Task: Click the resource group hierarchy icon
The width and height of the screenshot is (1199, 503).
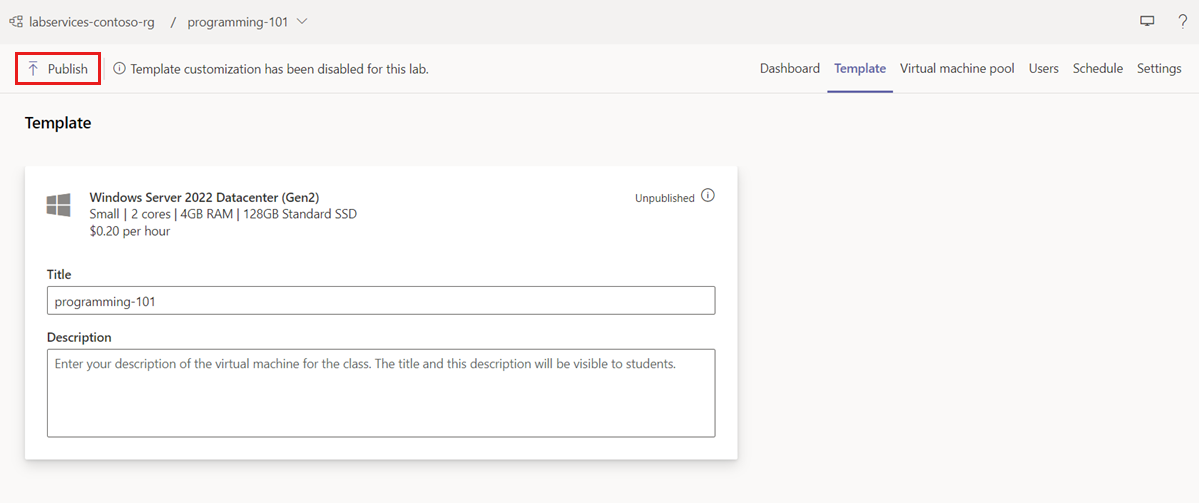Action: coord(15,22)
